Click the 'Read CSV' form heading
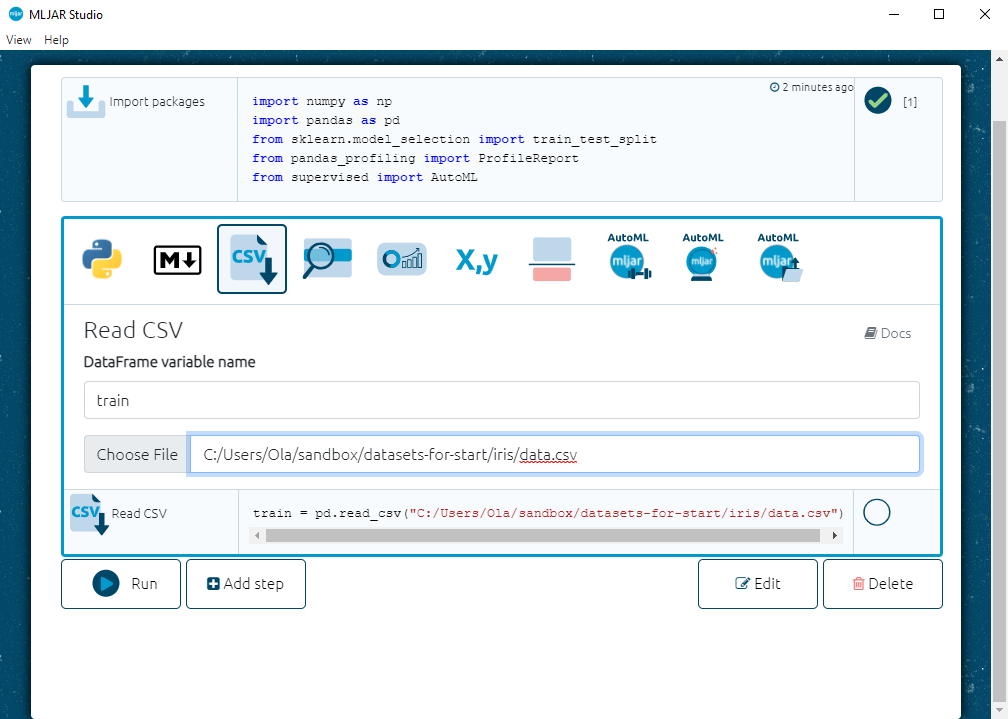 pyautogui.click(x=134, y=331)
